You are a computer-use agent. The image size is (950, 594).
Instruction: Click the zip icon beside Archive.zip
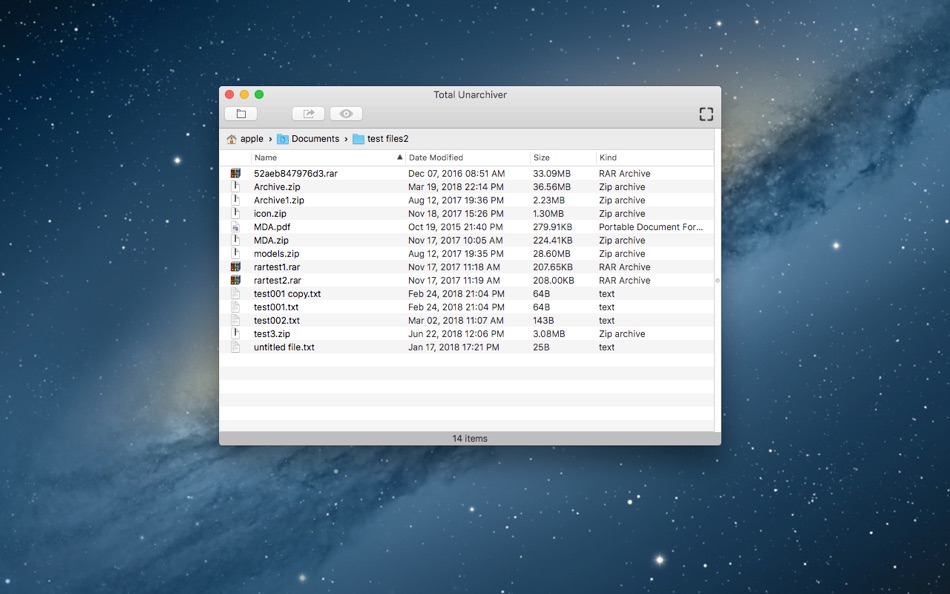point(236,187)
